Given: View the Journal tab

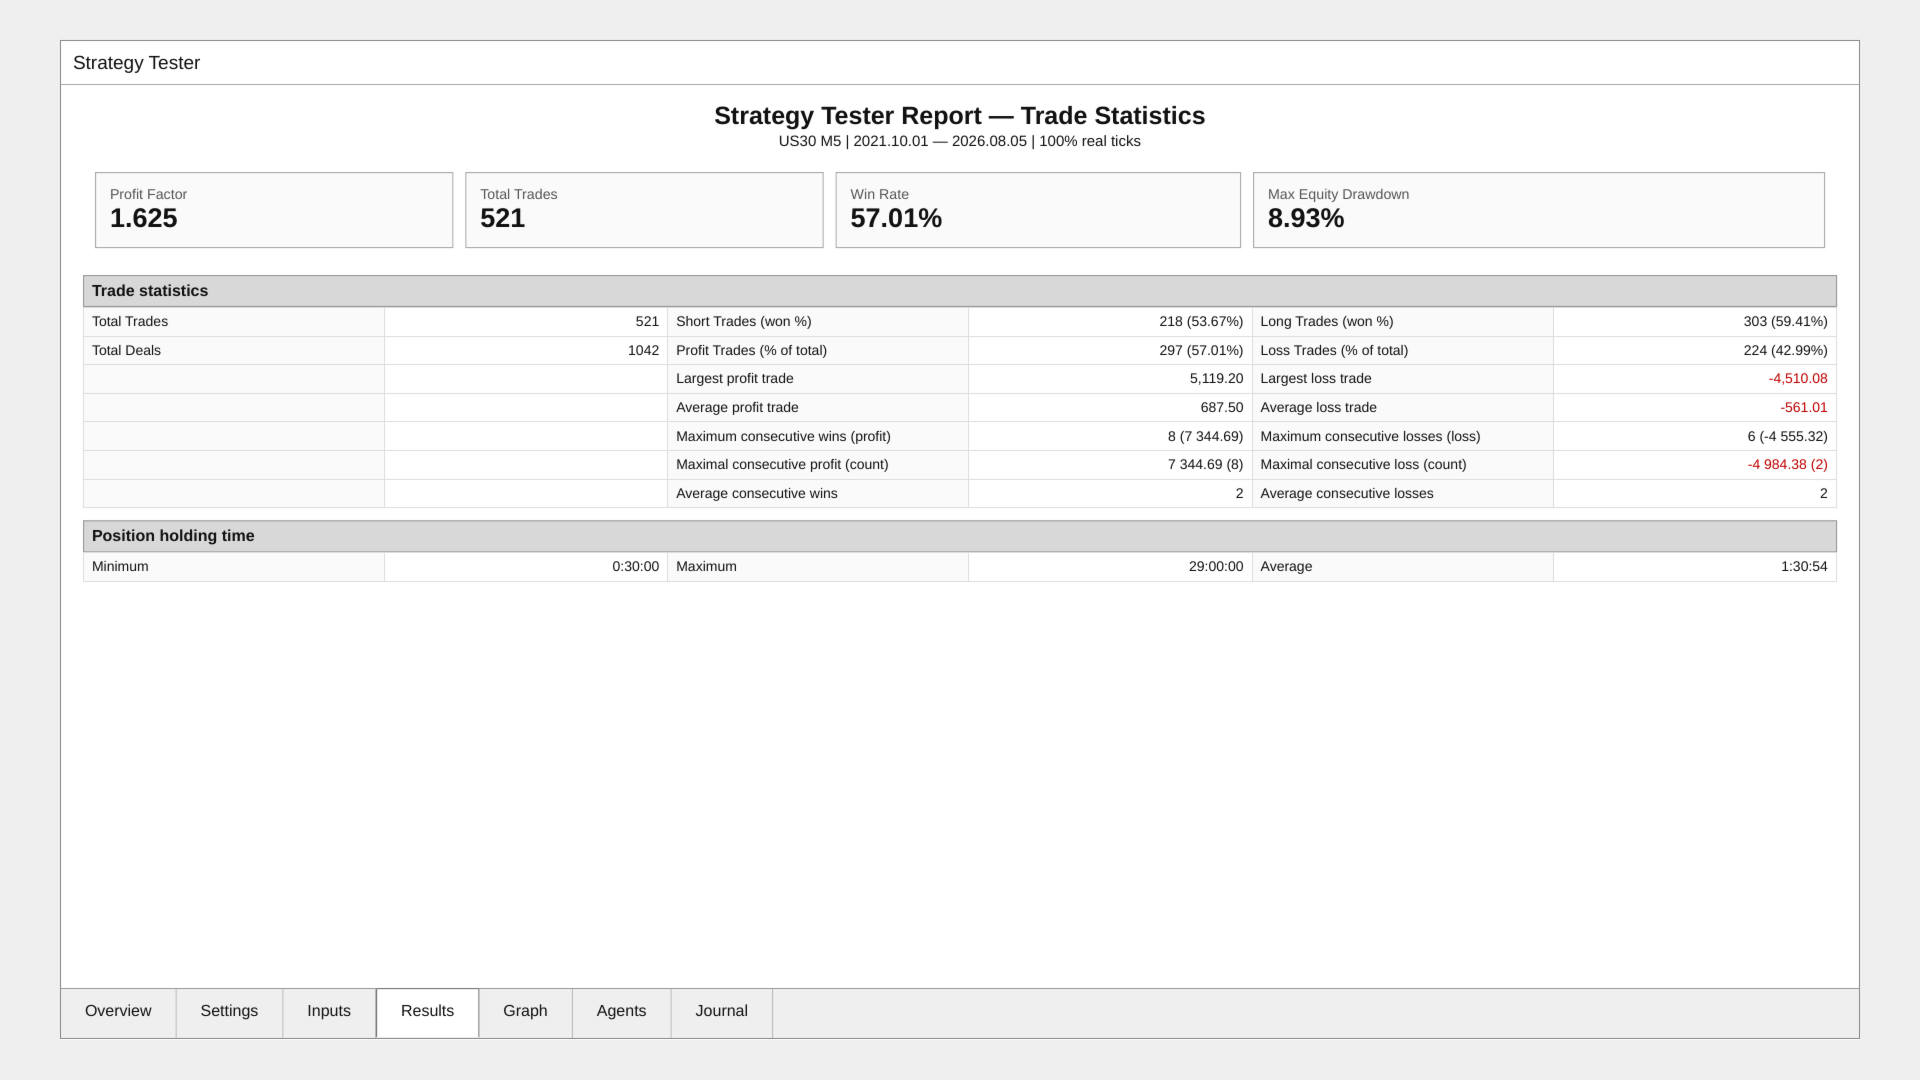Looking at the screenshot, I should coord(721,1012).
